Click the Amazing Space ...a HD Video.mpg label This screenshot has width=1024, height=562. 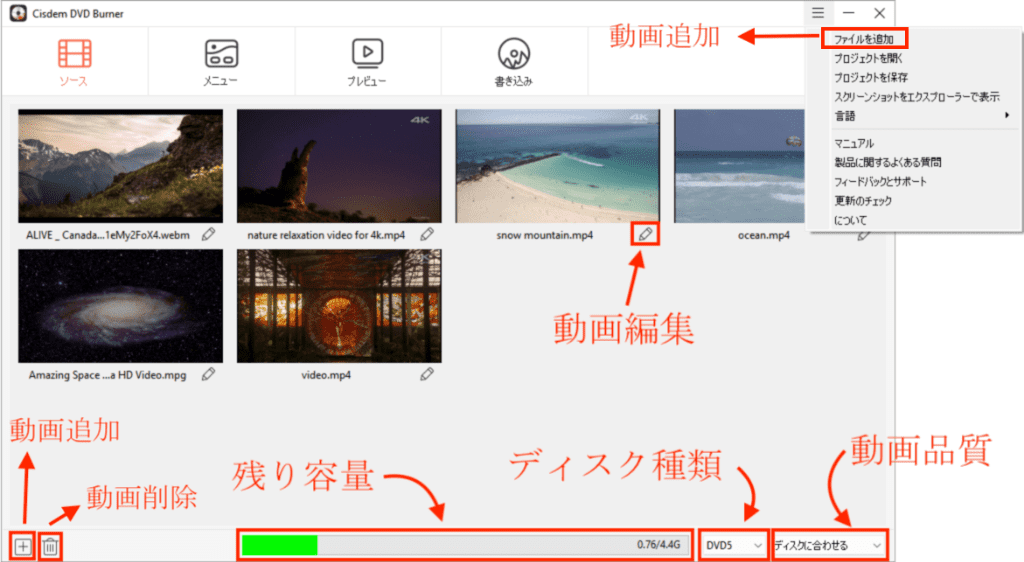pos(107,375)
